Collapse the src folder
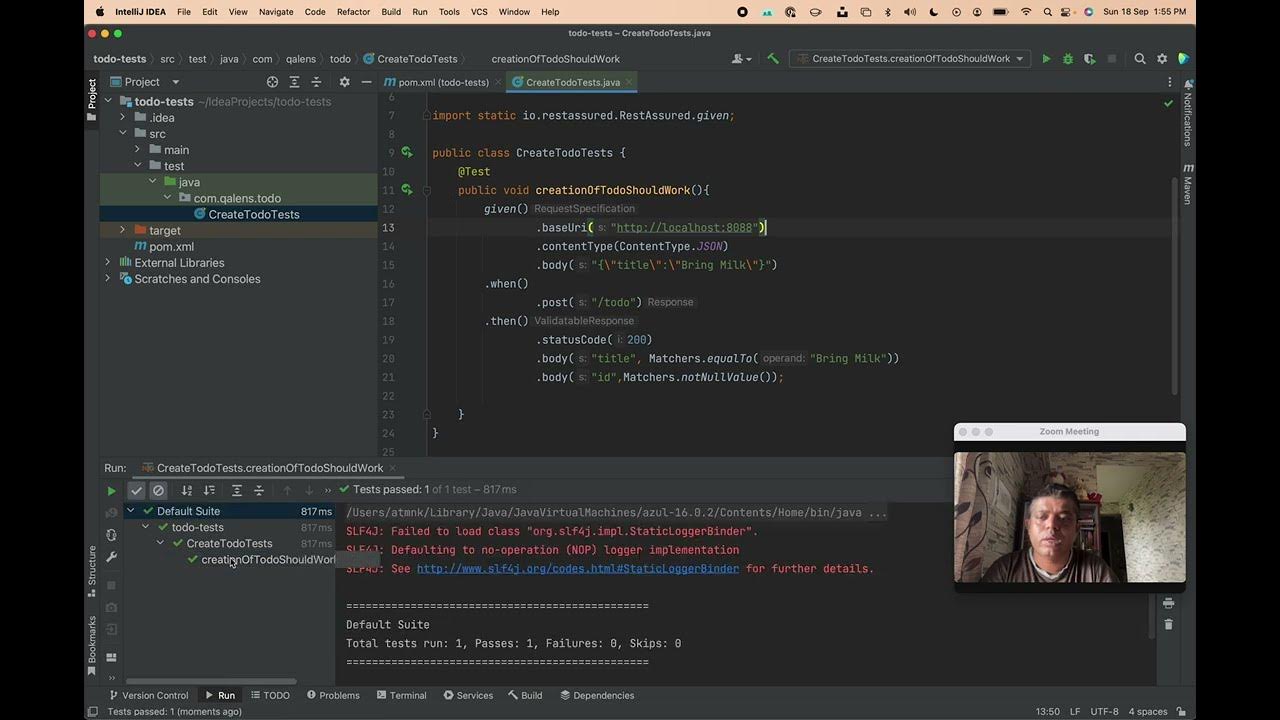 click(x=123, y=133)
